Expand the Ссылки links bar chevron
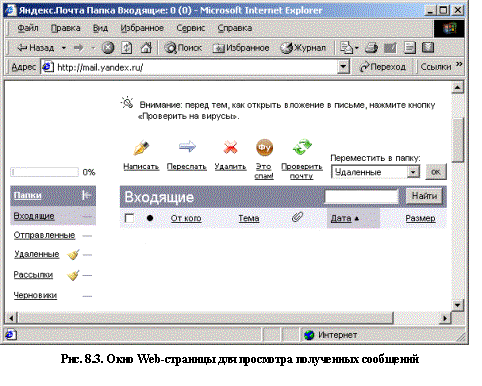The width and height of the screenshot is (482, 386). click(x=460, y=64)
